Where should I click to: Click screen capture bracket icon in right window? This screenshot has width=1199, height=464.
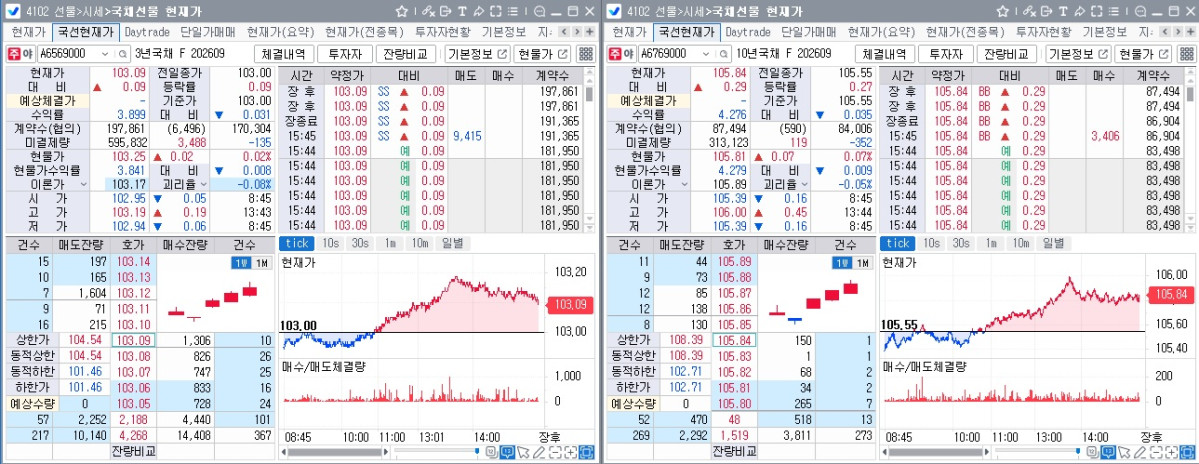click(x=1097, y=11)
